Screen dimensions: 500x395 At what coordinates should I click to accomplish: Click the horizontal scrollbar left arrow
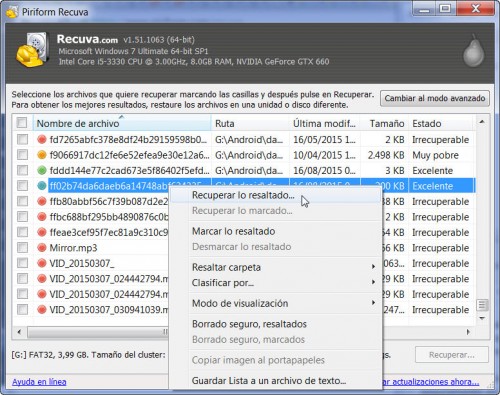click(x=19, y=332)
